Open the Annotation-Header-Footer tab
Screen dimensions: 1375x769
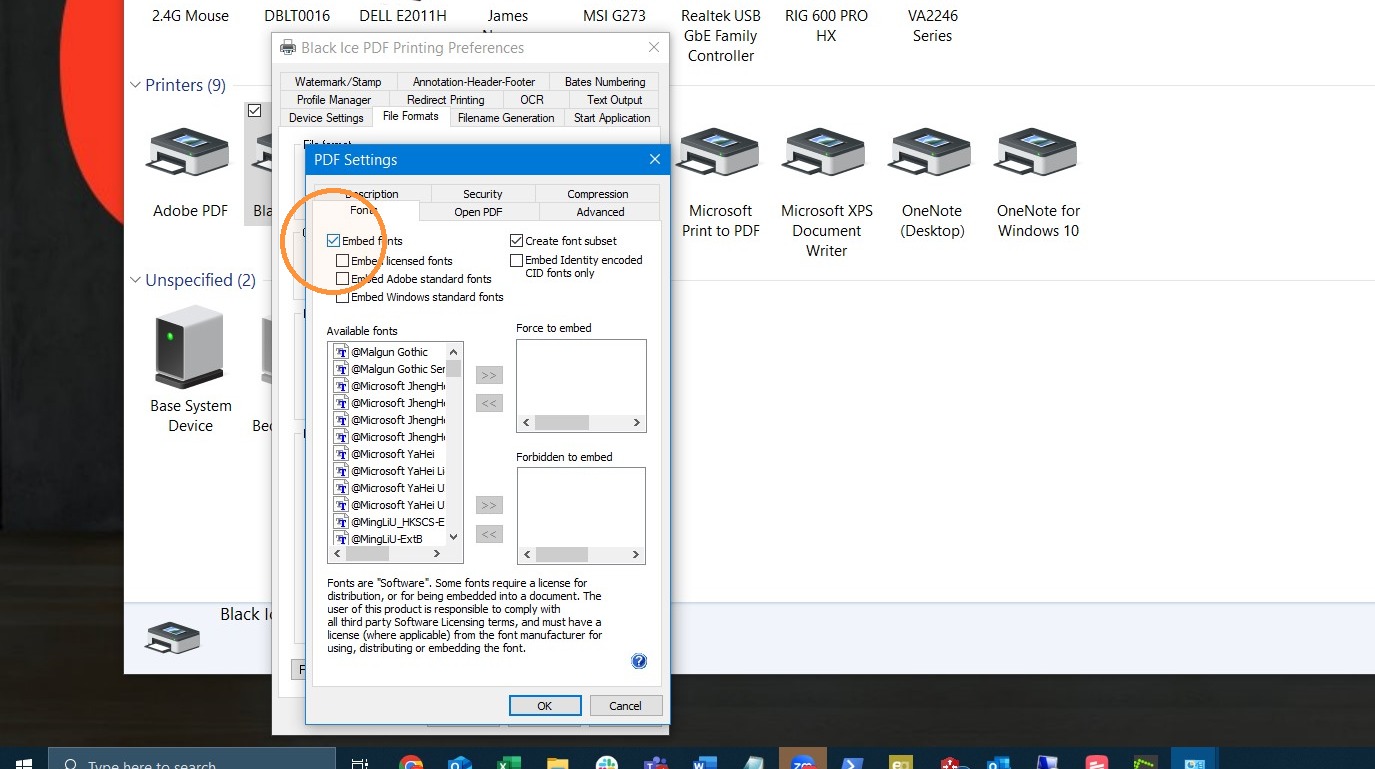click(x=474, y=82)
